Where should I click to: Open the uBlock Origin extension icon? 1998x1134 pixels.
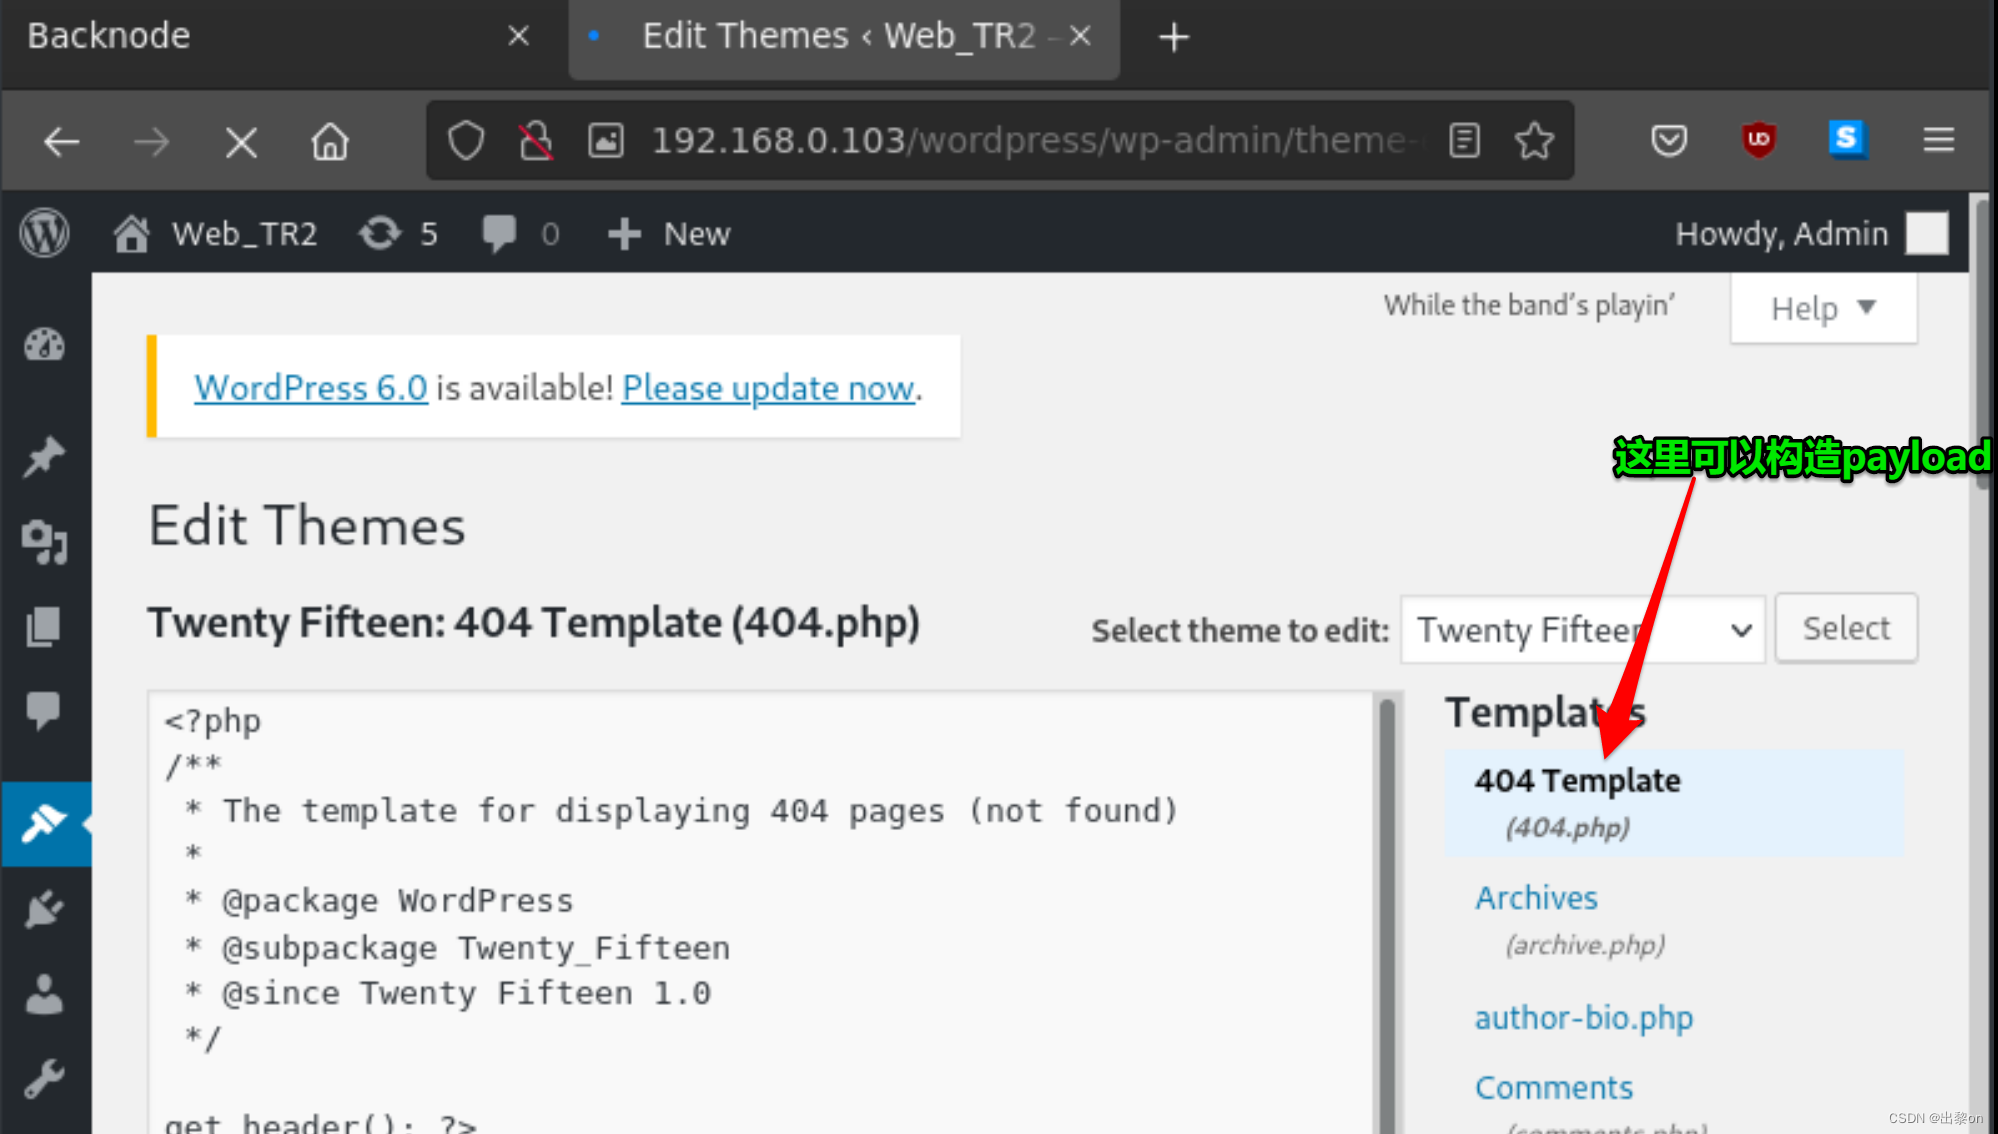(1759, 140)
